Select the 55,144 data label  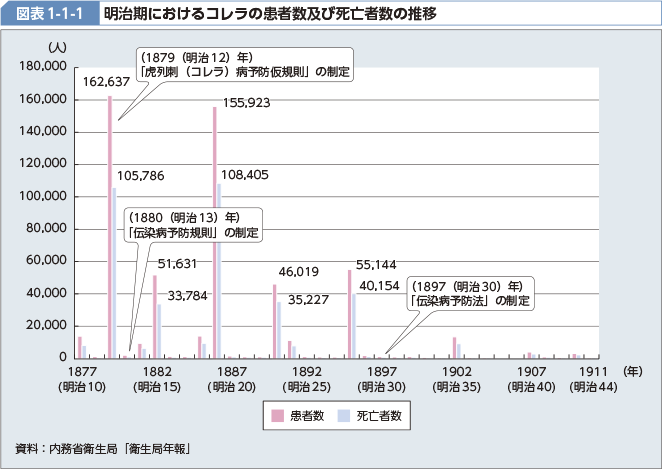pyautogui.click(x=377, y=264)
